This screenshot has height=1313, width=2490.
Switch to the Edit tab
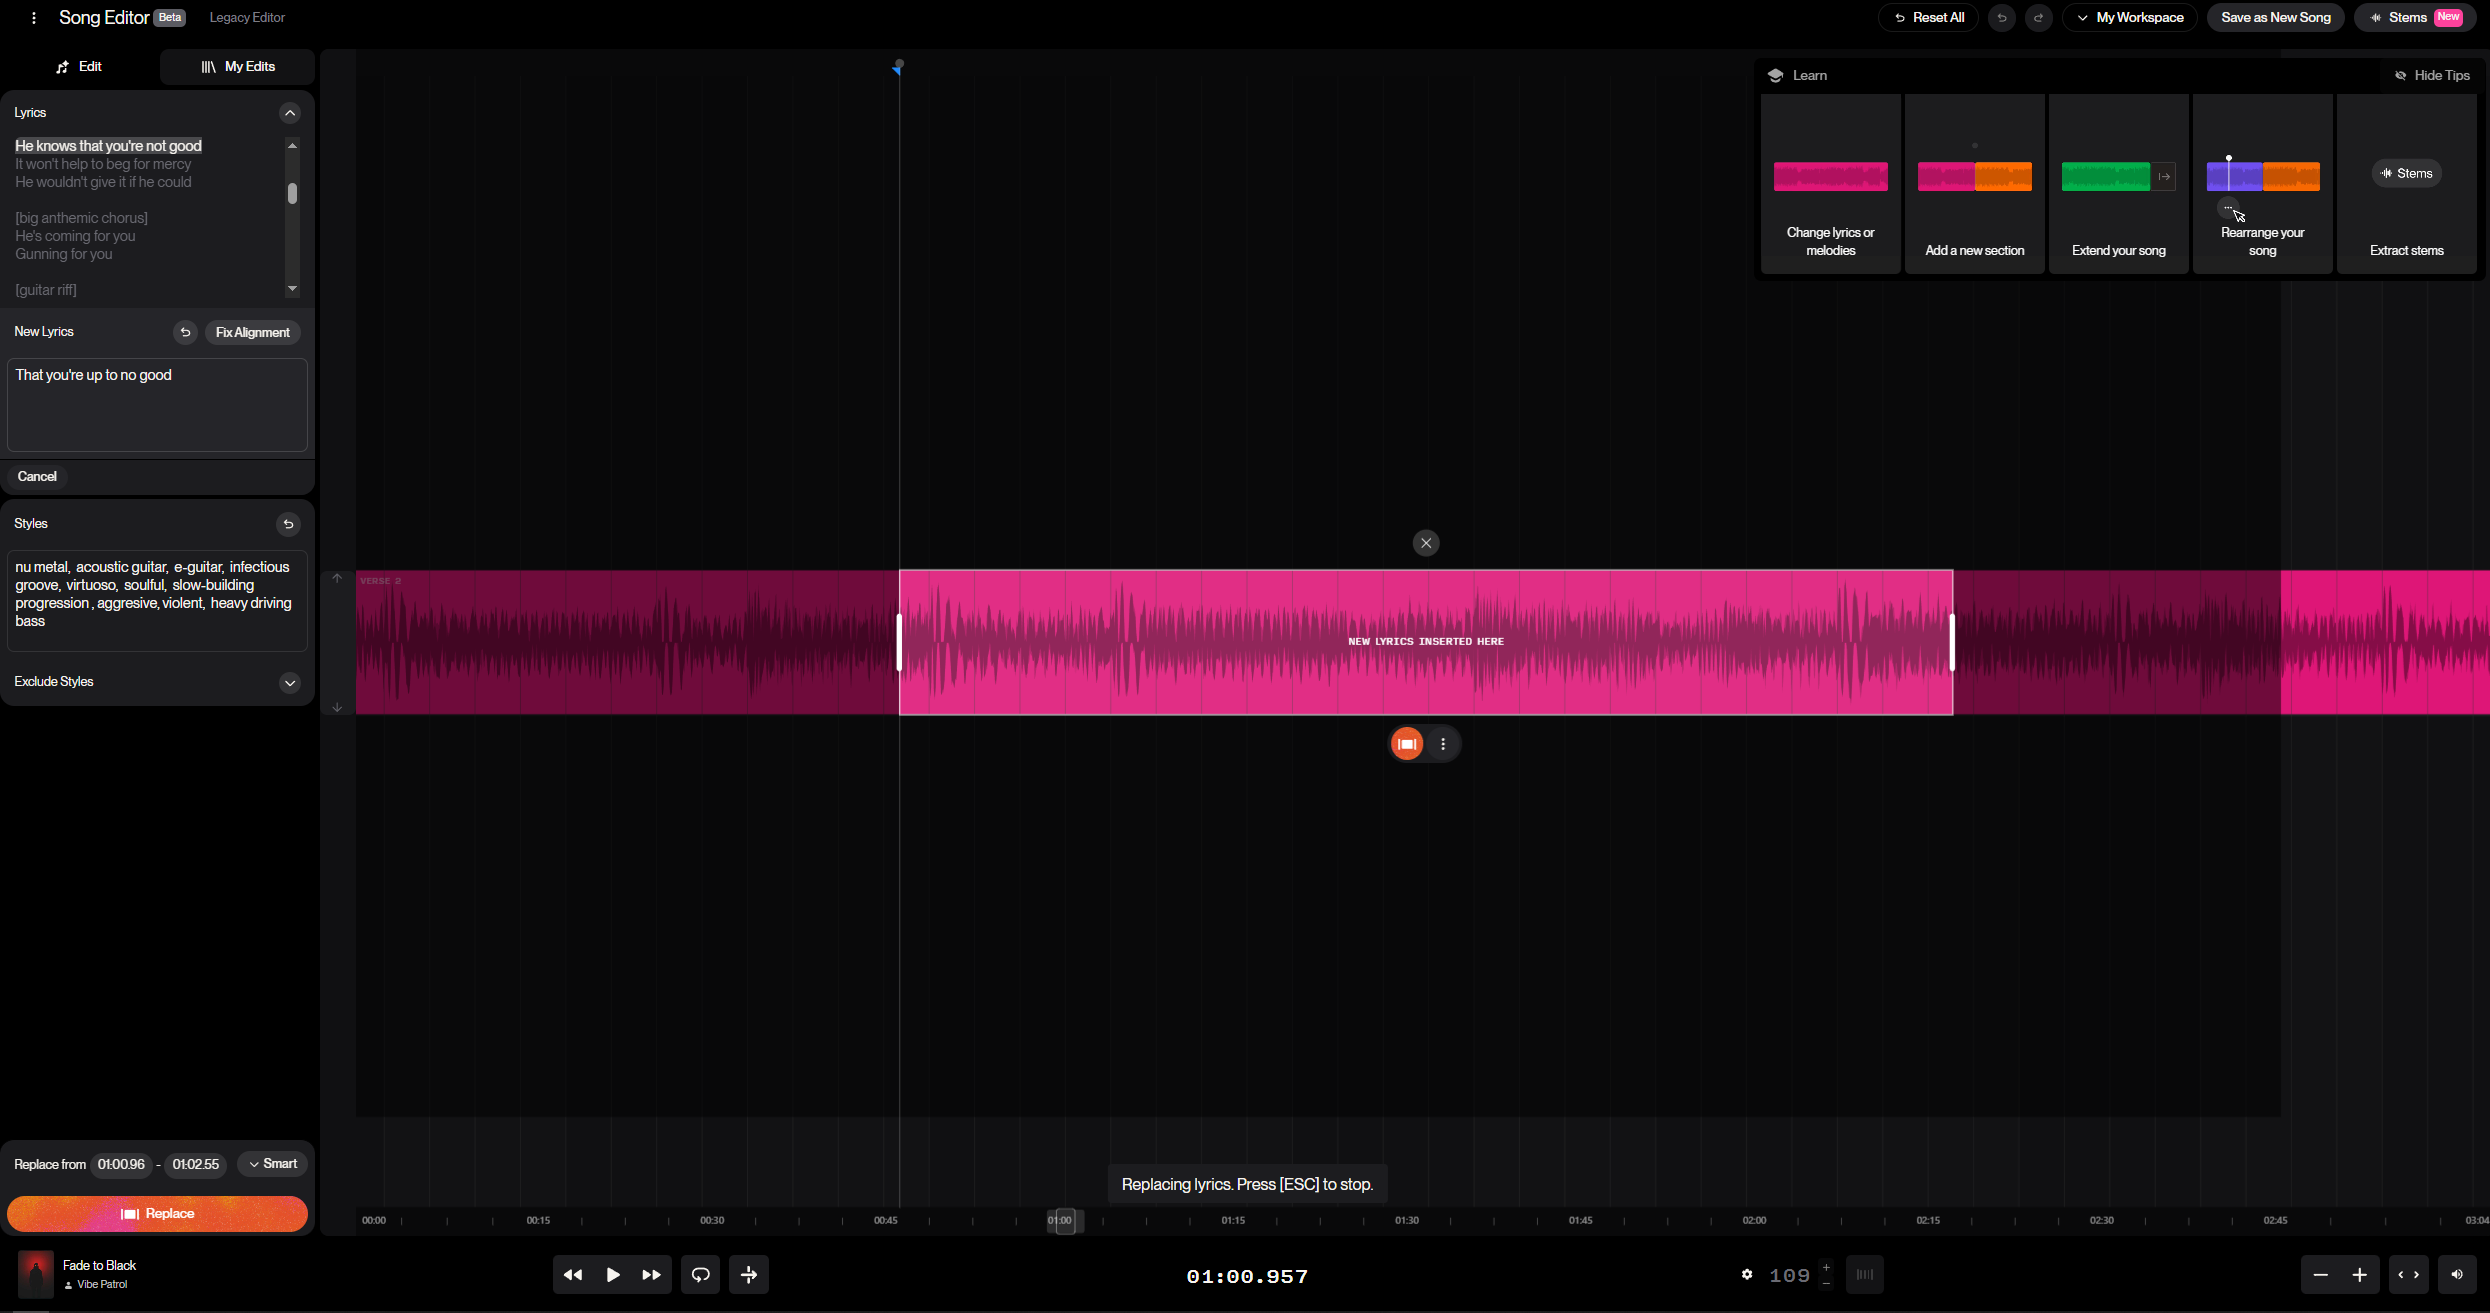[x=80, y=67]
